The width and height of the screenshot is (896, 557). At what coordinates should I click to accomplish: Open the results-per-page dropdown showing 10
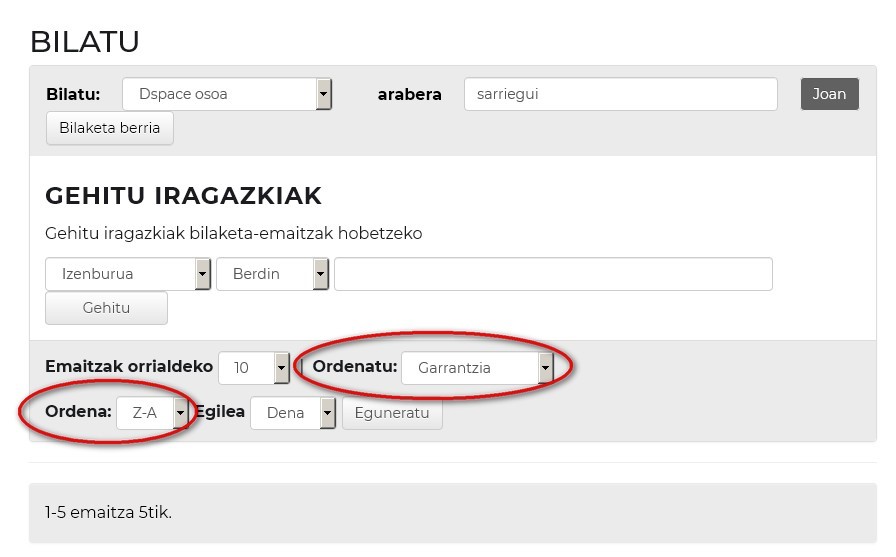pyautogui.click(x=254, y=368)
